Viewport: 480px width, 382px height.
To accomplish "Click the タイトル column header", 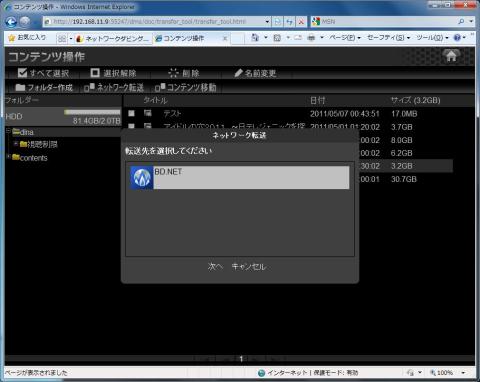I will (x=155, y=100).
